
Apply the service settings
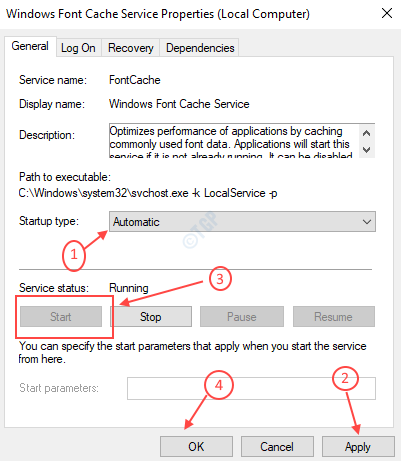click(x=358, y=447)
